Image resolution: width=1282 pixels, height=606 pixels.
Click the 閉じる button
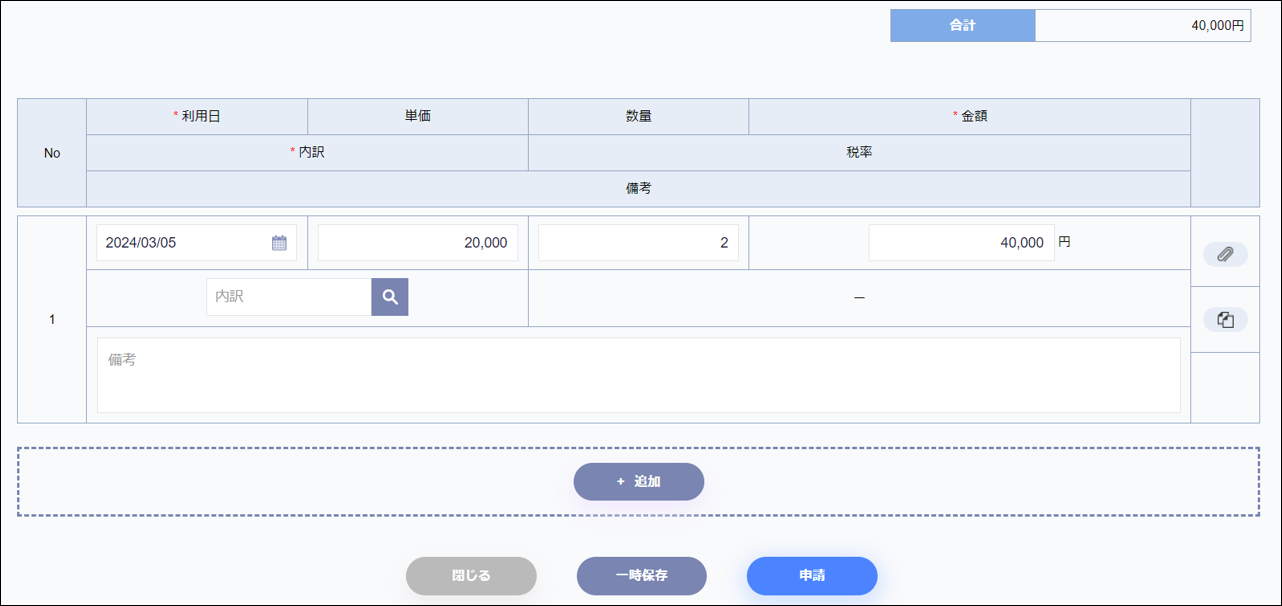click(x=471, y=576)
